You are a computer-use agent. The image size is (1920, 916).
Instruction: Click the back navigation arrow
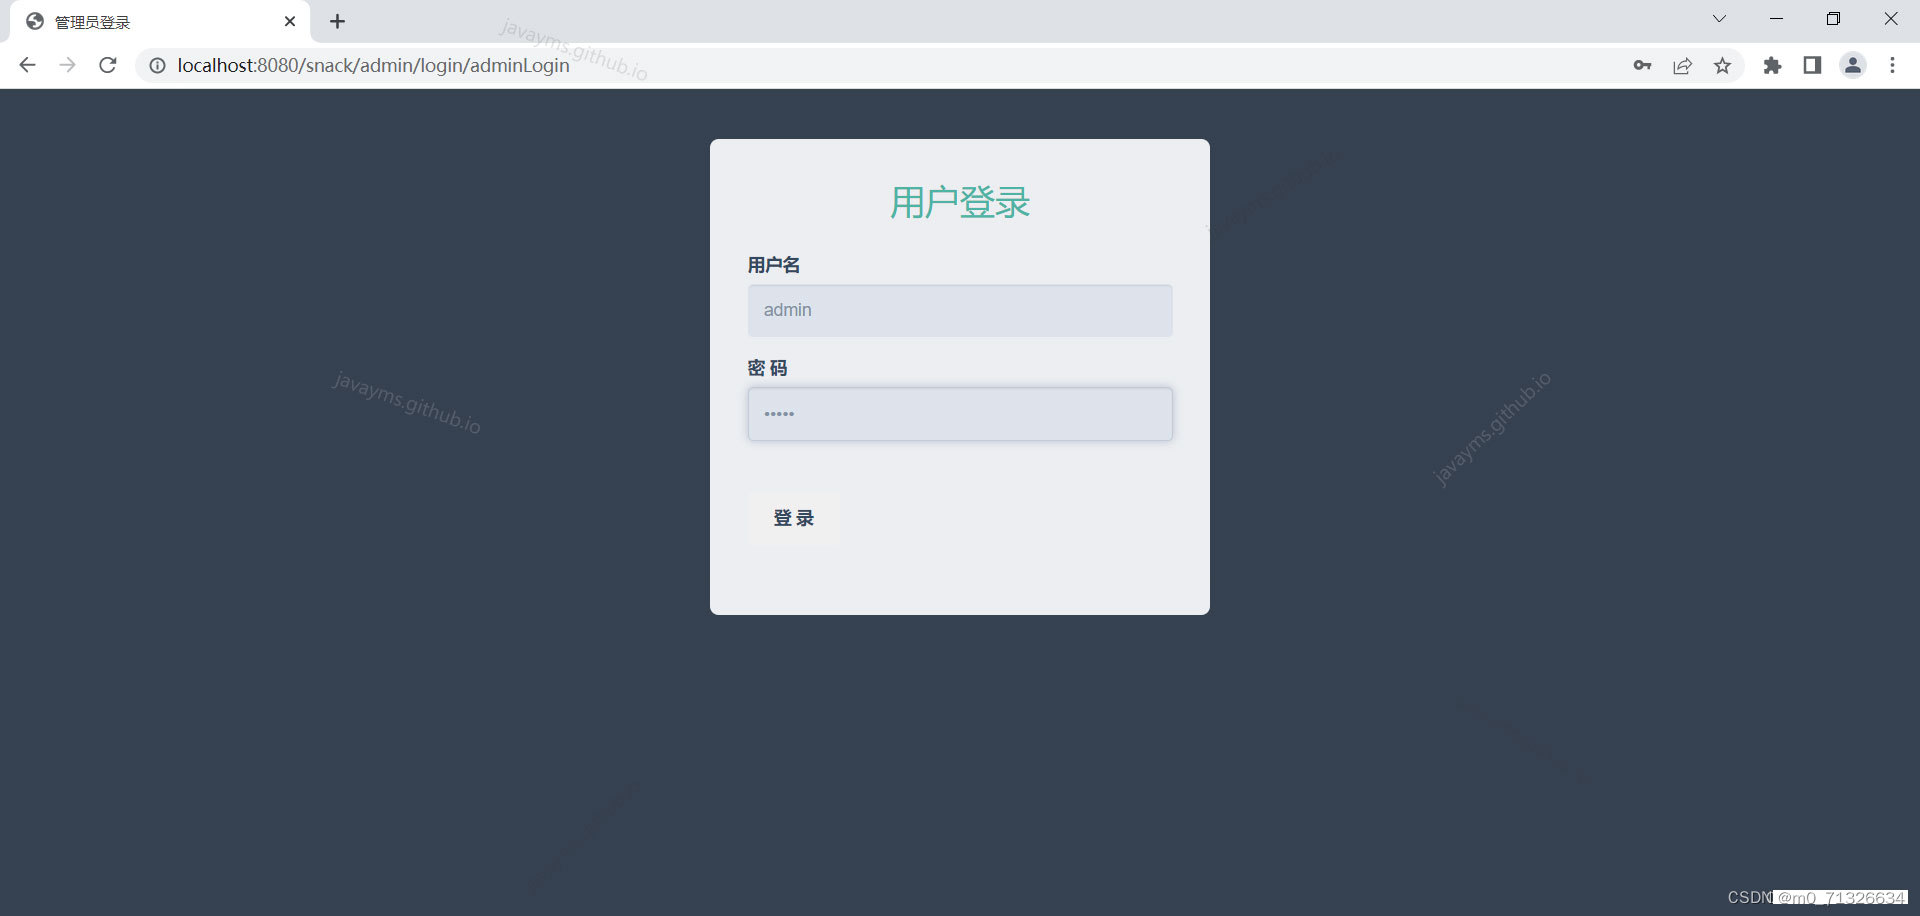27,65
